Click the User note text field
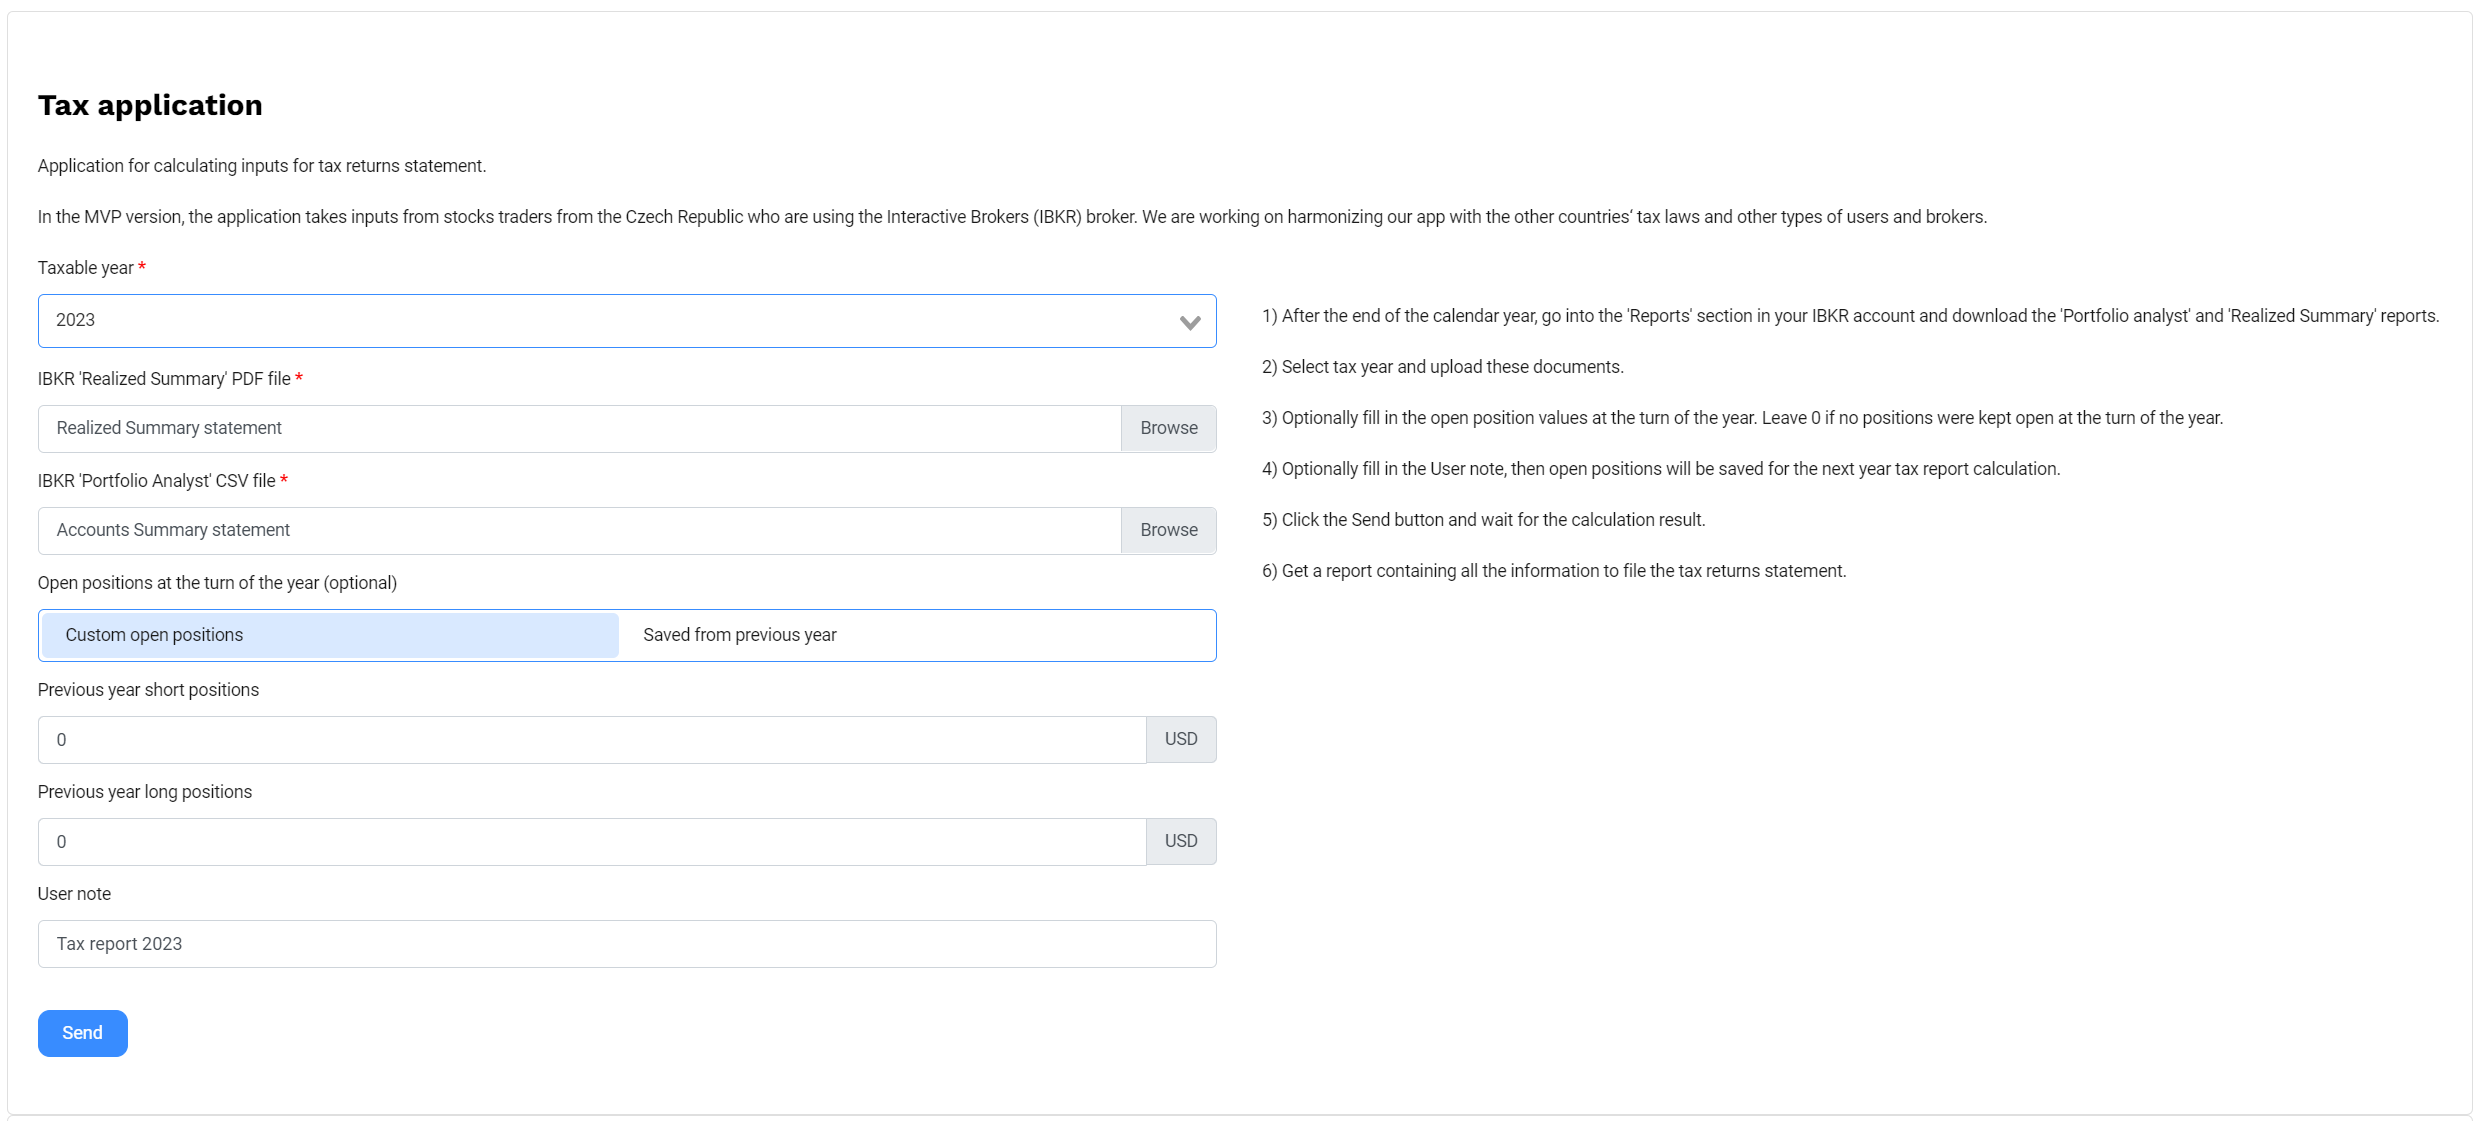This screenshot has height=1121, width=2482. click(626, 944)
